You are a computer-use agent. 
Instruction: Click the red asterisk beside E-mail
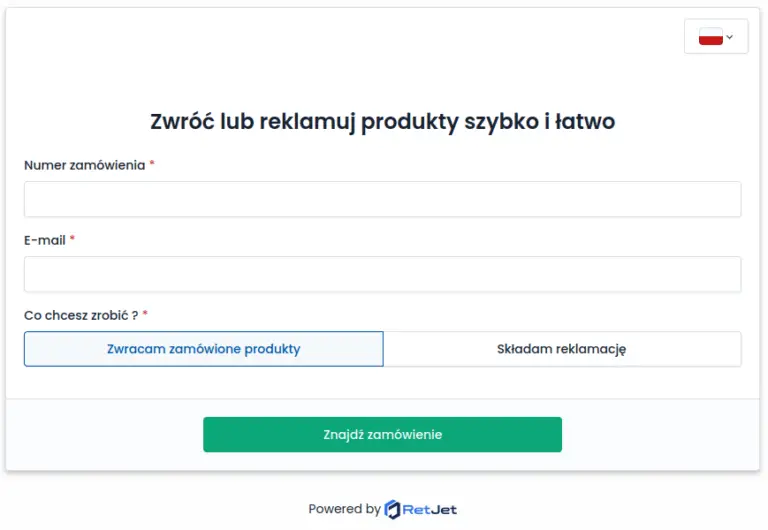(x=72, y=240)
